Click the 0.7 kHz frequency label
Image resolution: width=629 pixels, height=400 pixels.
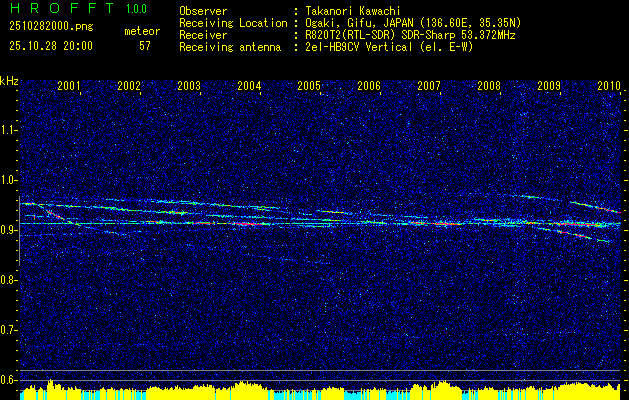(x=8, y=330)
